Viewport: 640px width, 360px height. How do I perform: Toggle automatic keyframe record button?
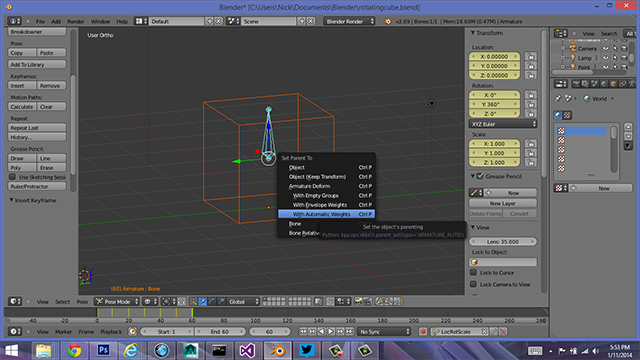pos(423,331)
